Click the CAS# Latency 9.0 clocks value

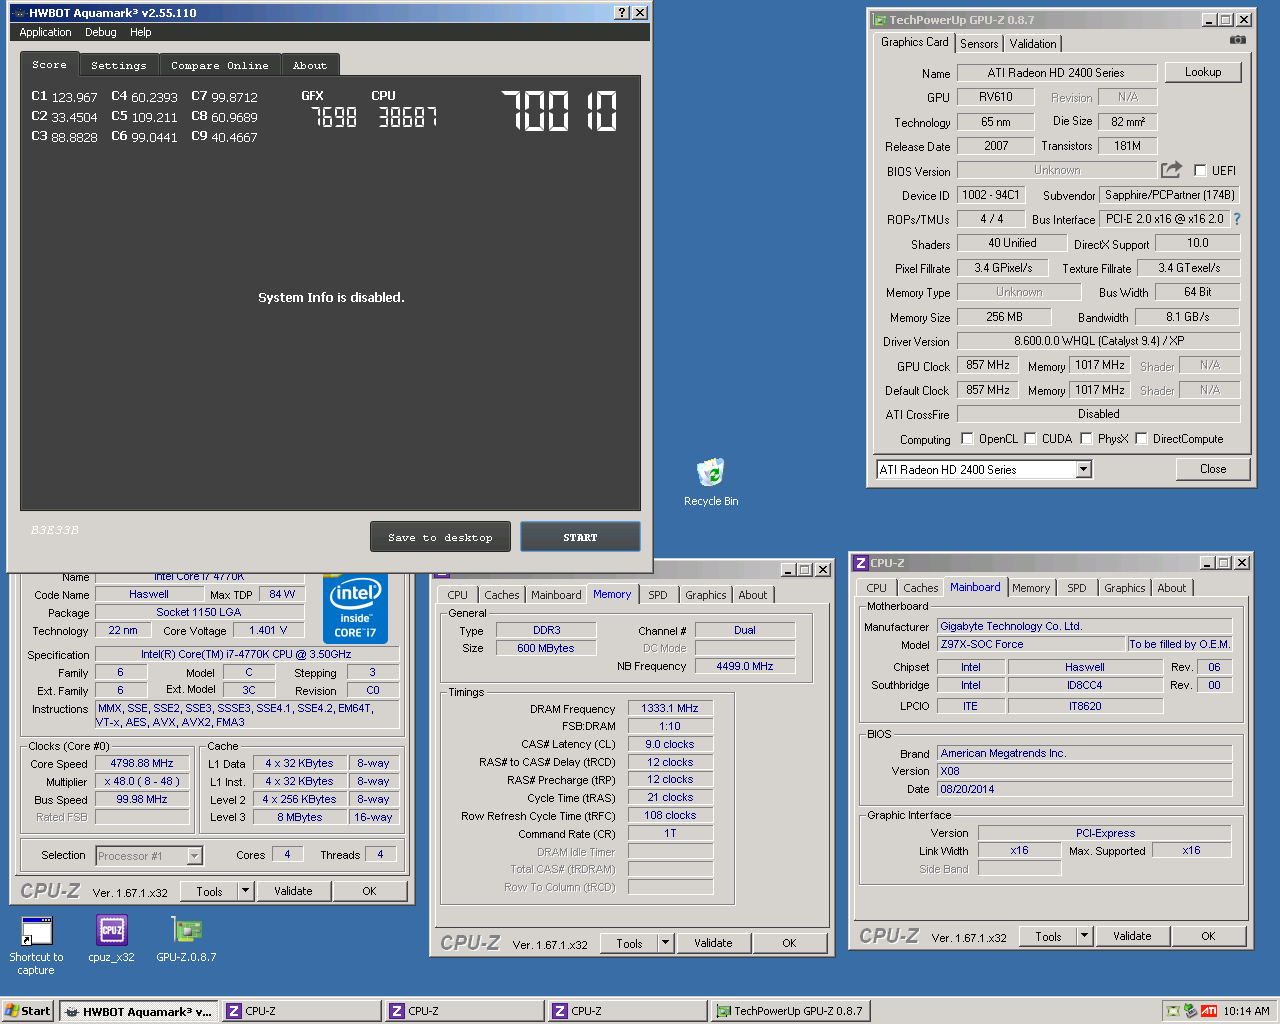[670, 744]
